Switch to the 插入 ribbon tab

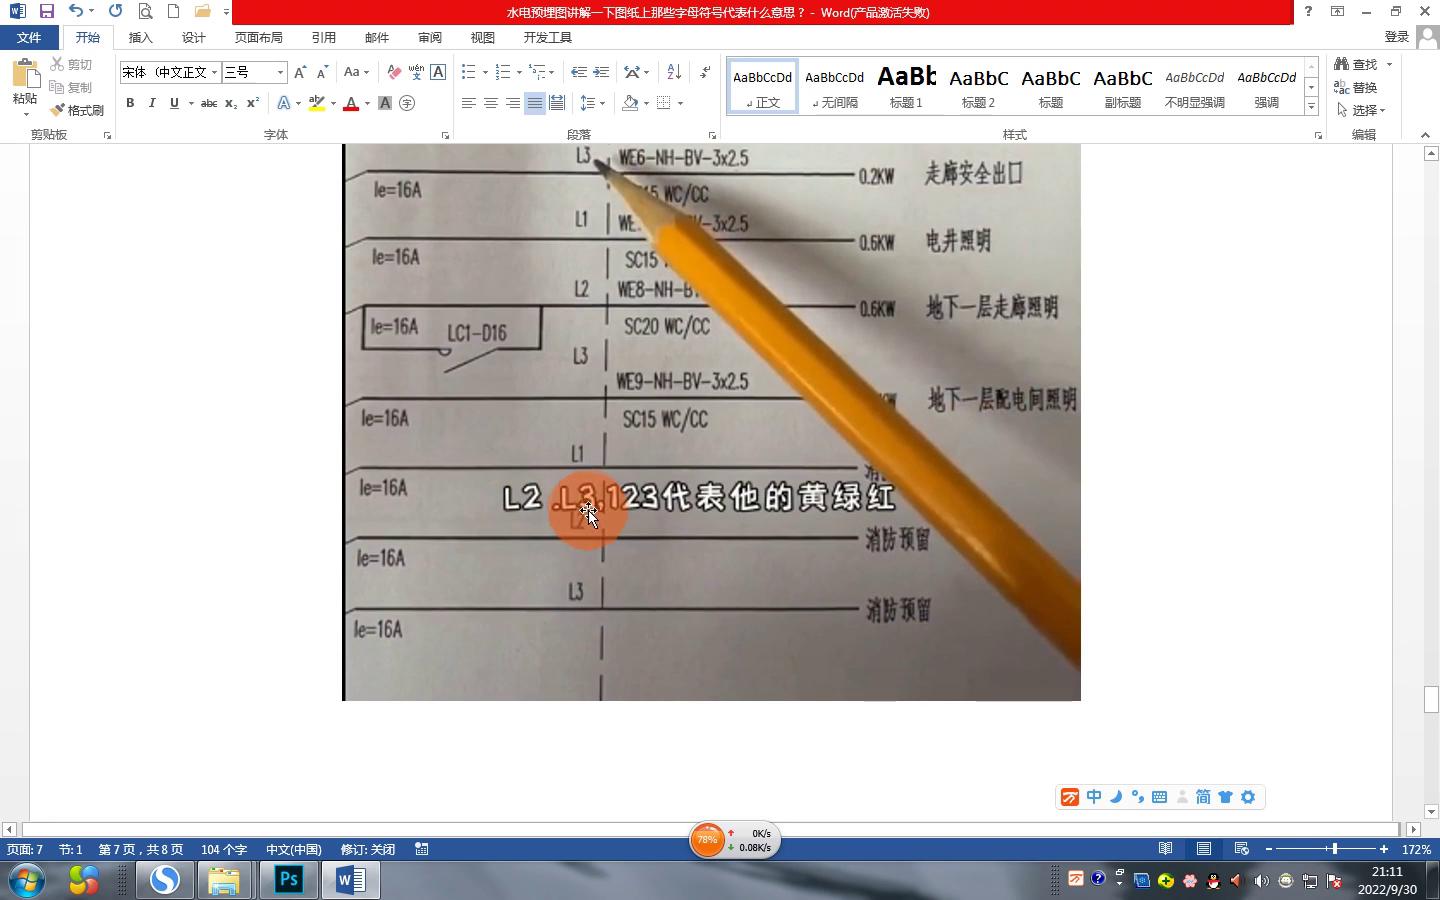[141, 37]
